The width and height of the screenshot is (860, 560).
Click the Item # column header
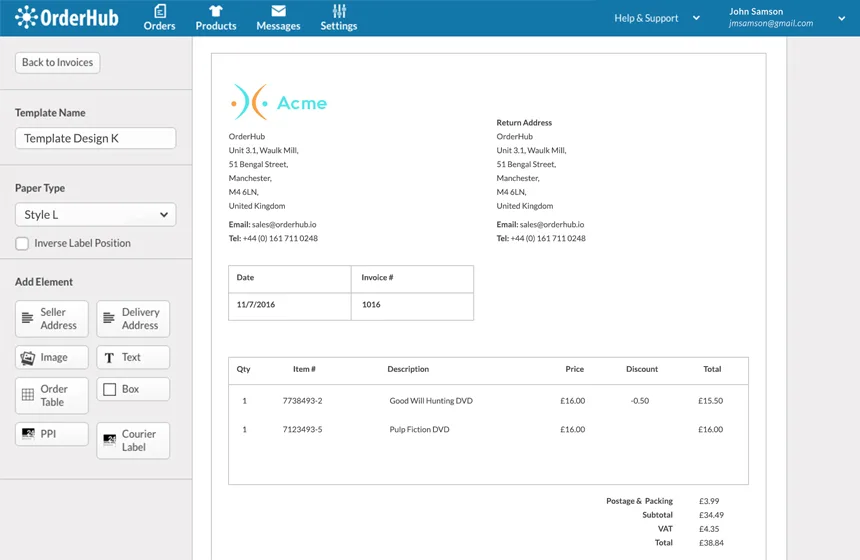pyautogui.click(x=304, y=369)
